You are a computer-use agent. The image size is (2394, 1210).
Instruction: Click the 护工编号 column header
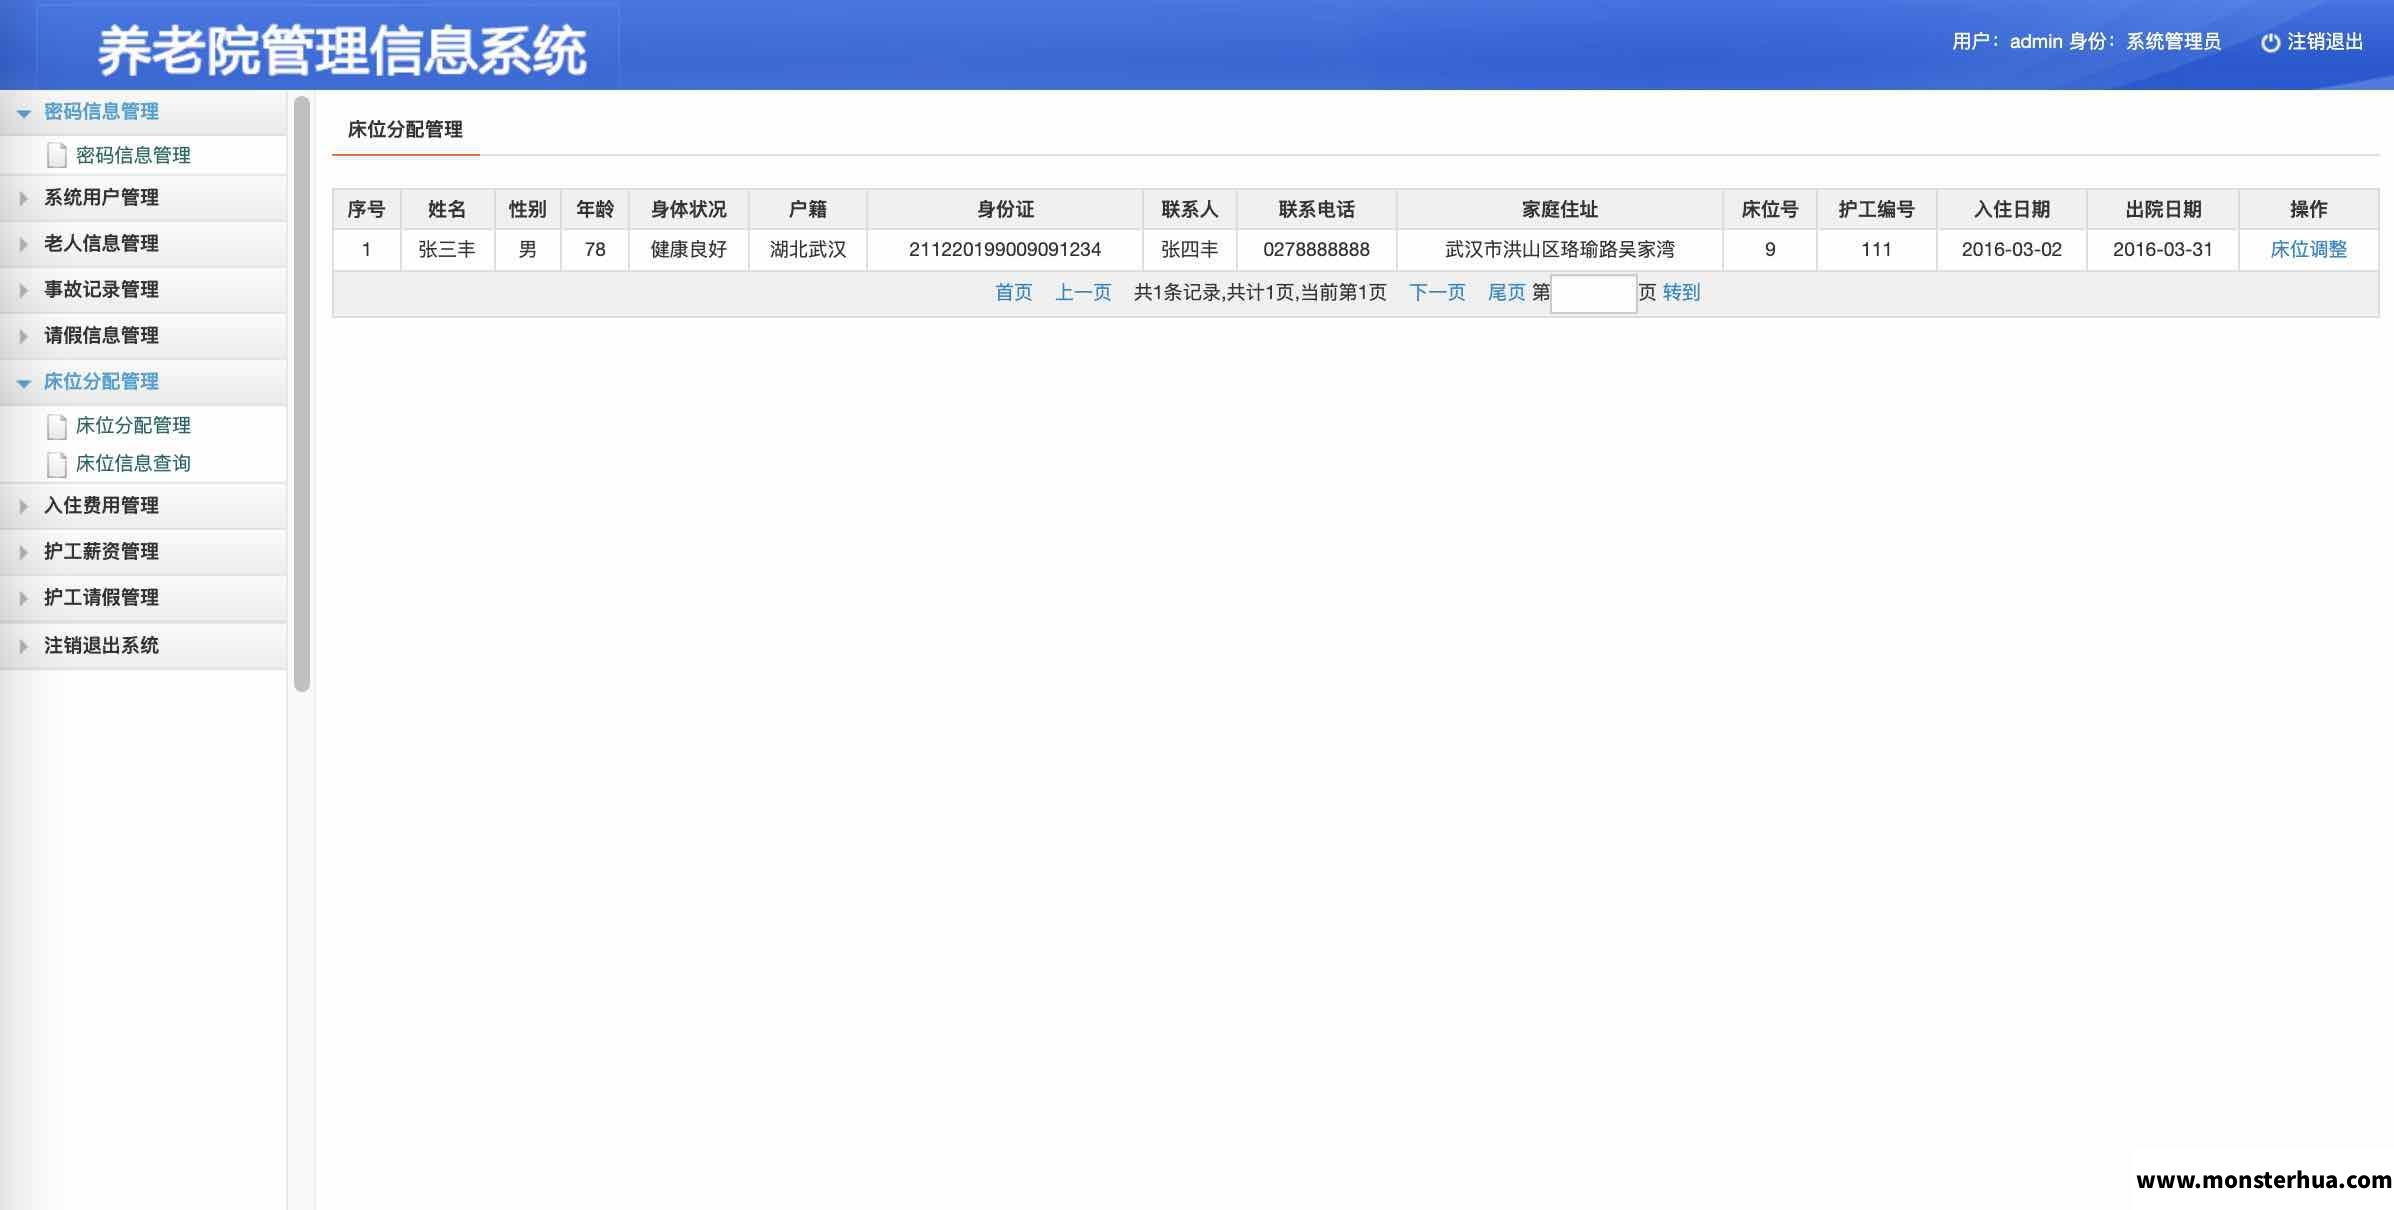1876,210
